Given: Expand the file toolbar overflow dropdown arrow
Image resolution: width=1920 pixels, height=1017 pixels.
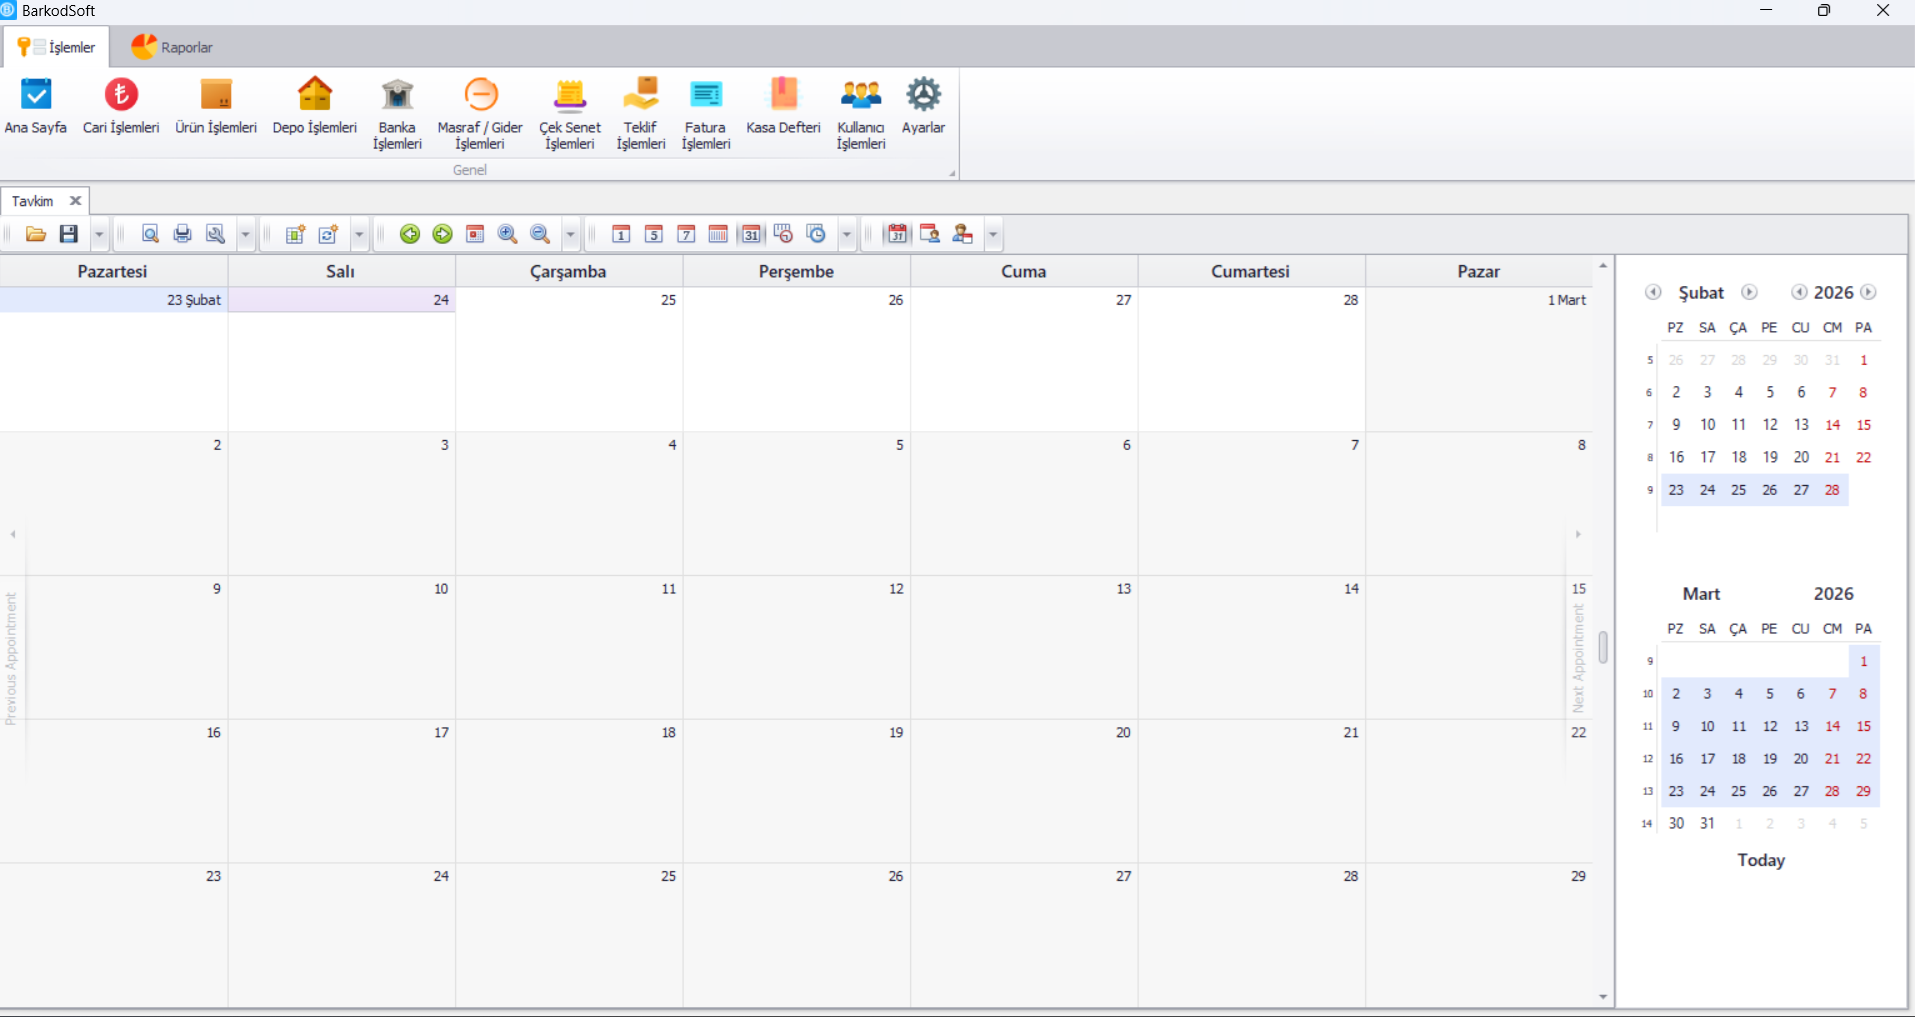Looking at the screenshot, I should (x=99, y=234).
